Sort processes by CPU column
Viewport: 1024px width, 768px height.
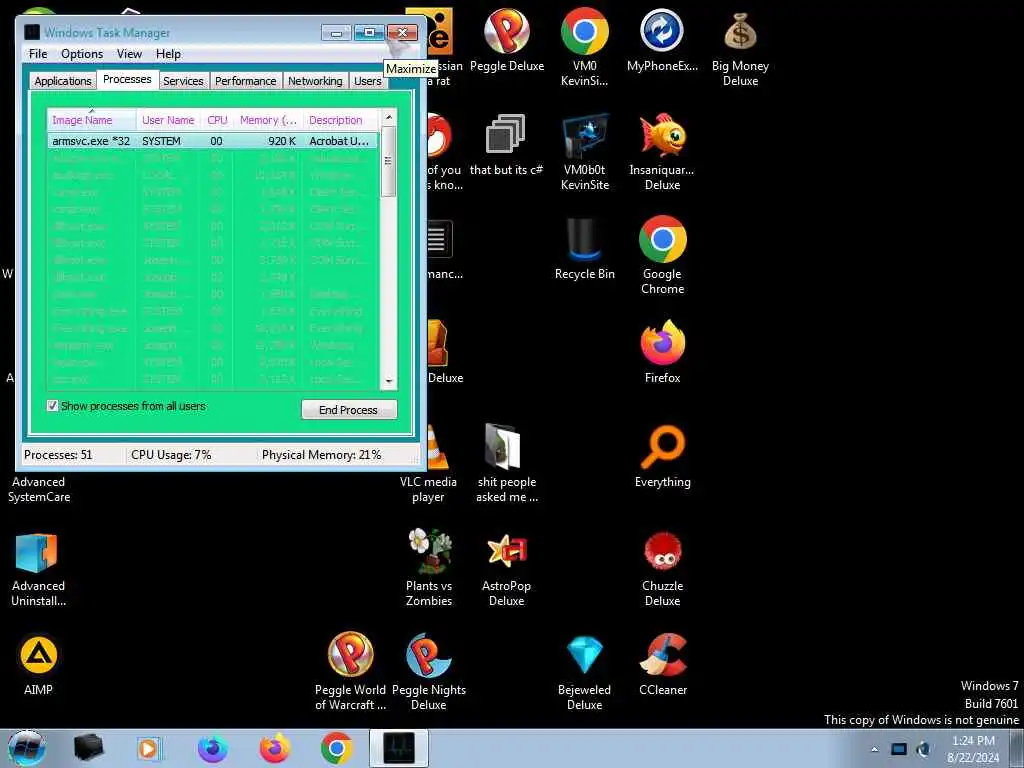217,120
